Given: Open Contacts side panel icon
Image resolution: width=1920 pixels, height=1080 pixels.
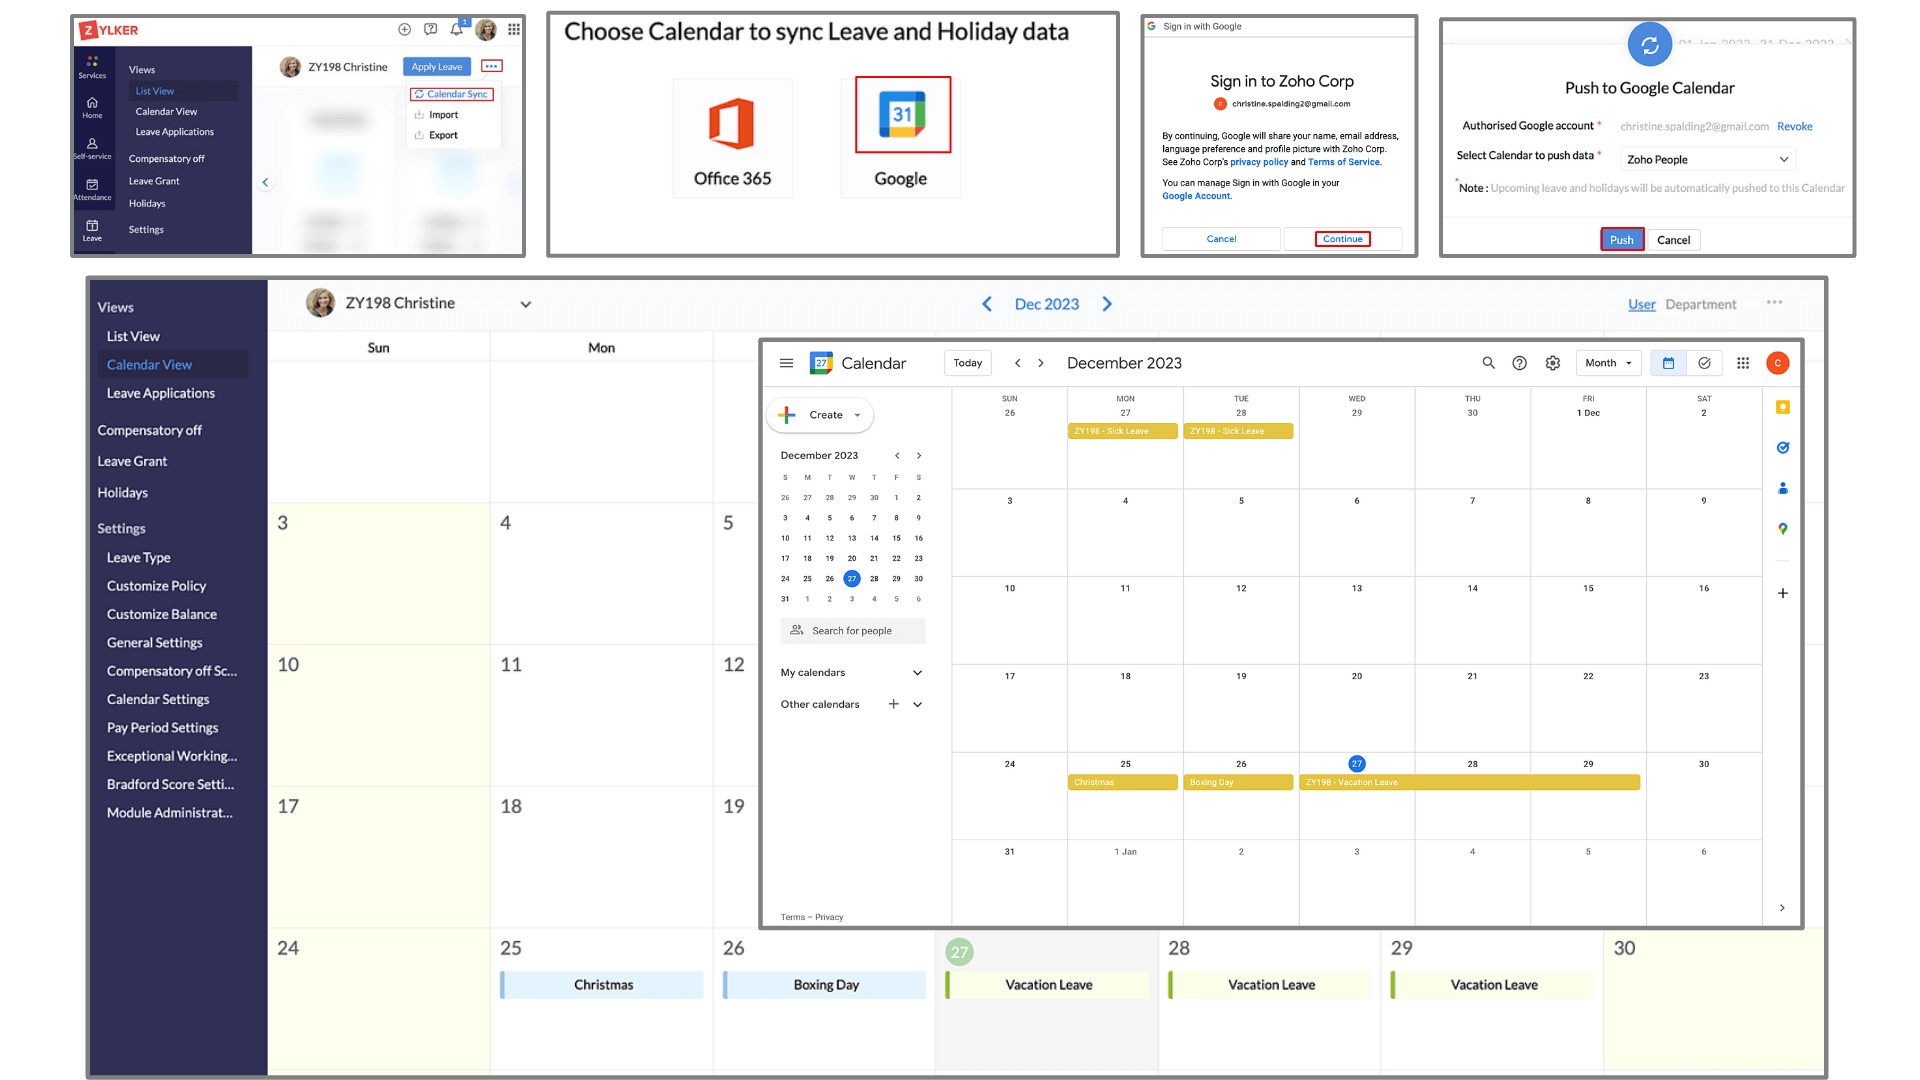Looking at the screenshot, I should pyautogui.click(x=1782, y=488).
